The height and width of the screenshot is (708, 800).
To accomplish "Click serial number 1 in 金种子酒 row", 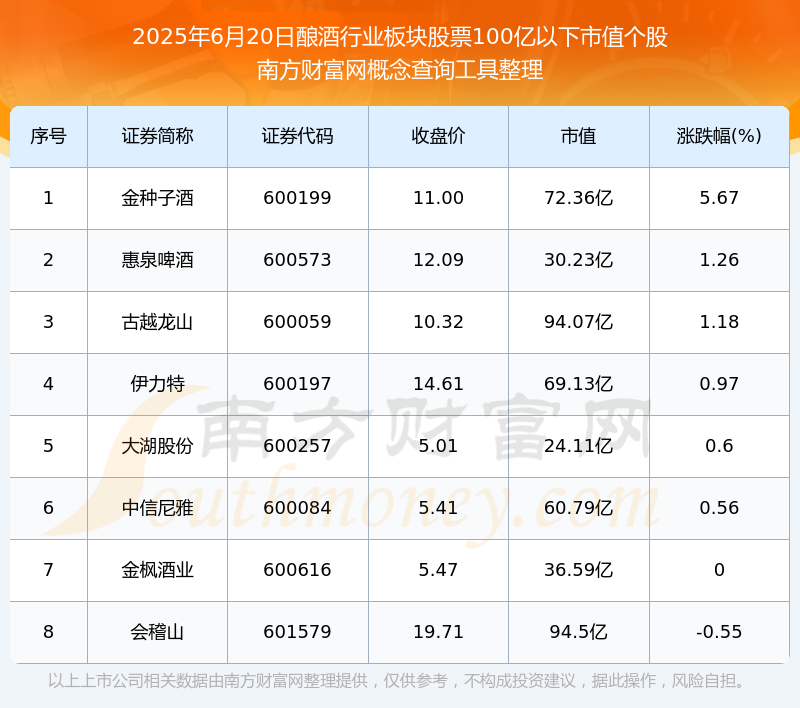I will tap(48, 198).
